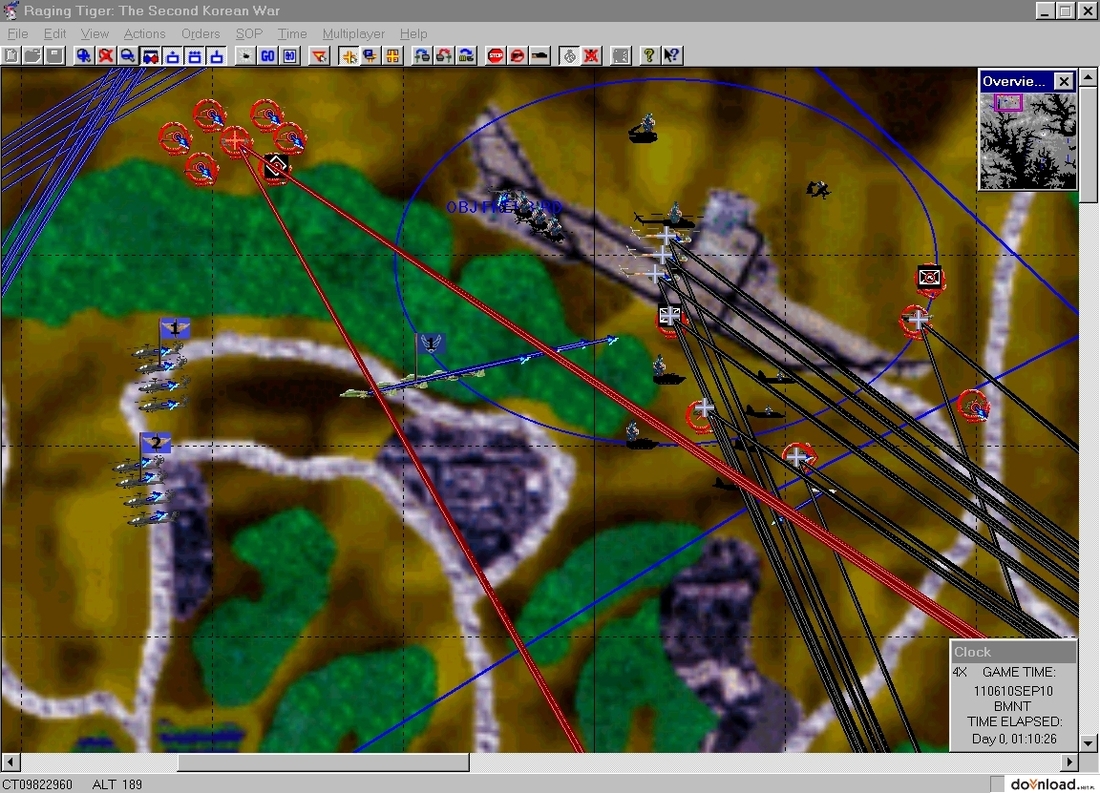
Task: Click the red no-entry circle icon
Action: pos(518,55)
